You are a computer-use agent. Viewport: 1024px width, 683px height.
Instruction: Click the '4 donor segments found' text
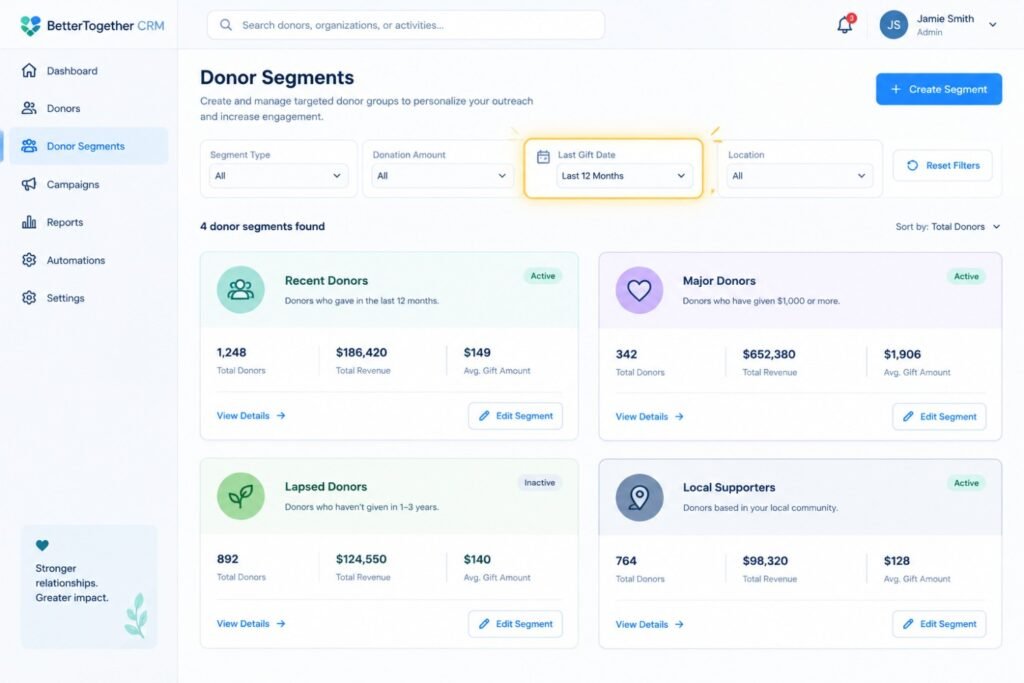coord(262,226)
